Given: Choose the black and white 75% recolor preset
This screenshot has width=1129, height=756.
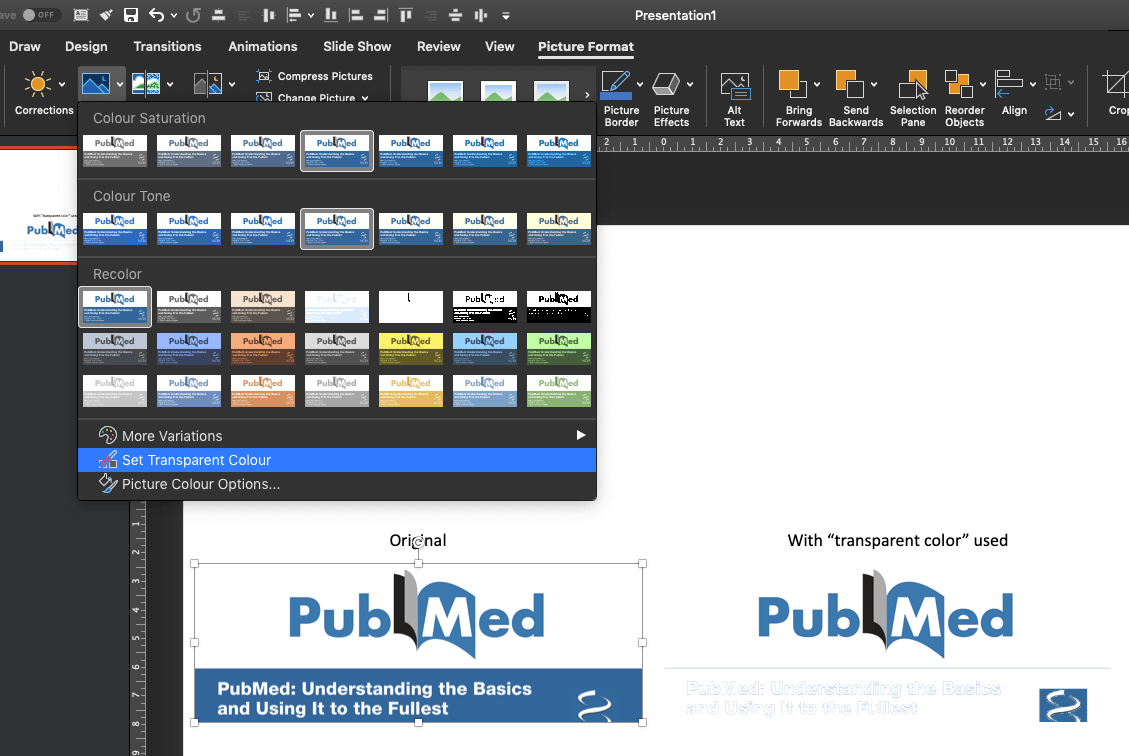Looking at the screenshot, I should click(559, 307).
